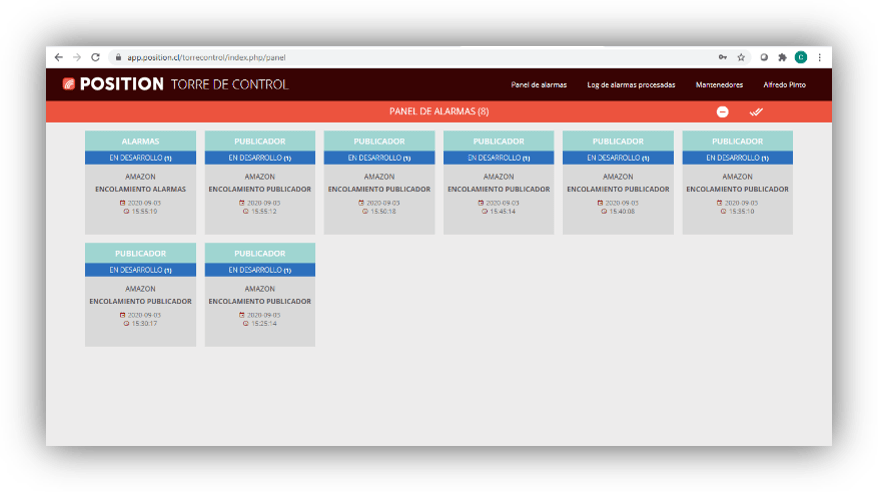
Task: Click EN DESARROLLO bar on the ALARMAS card
Action: pyautogui.click(x=140, y=157)
